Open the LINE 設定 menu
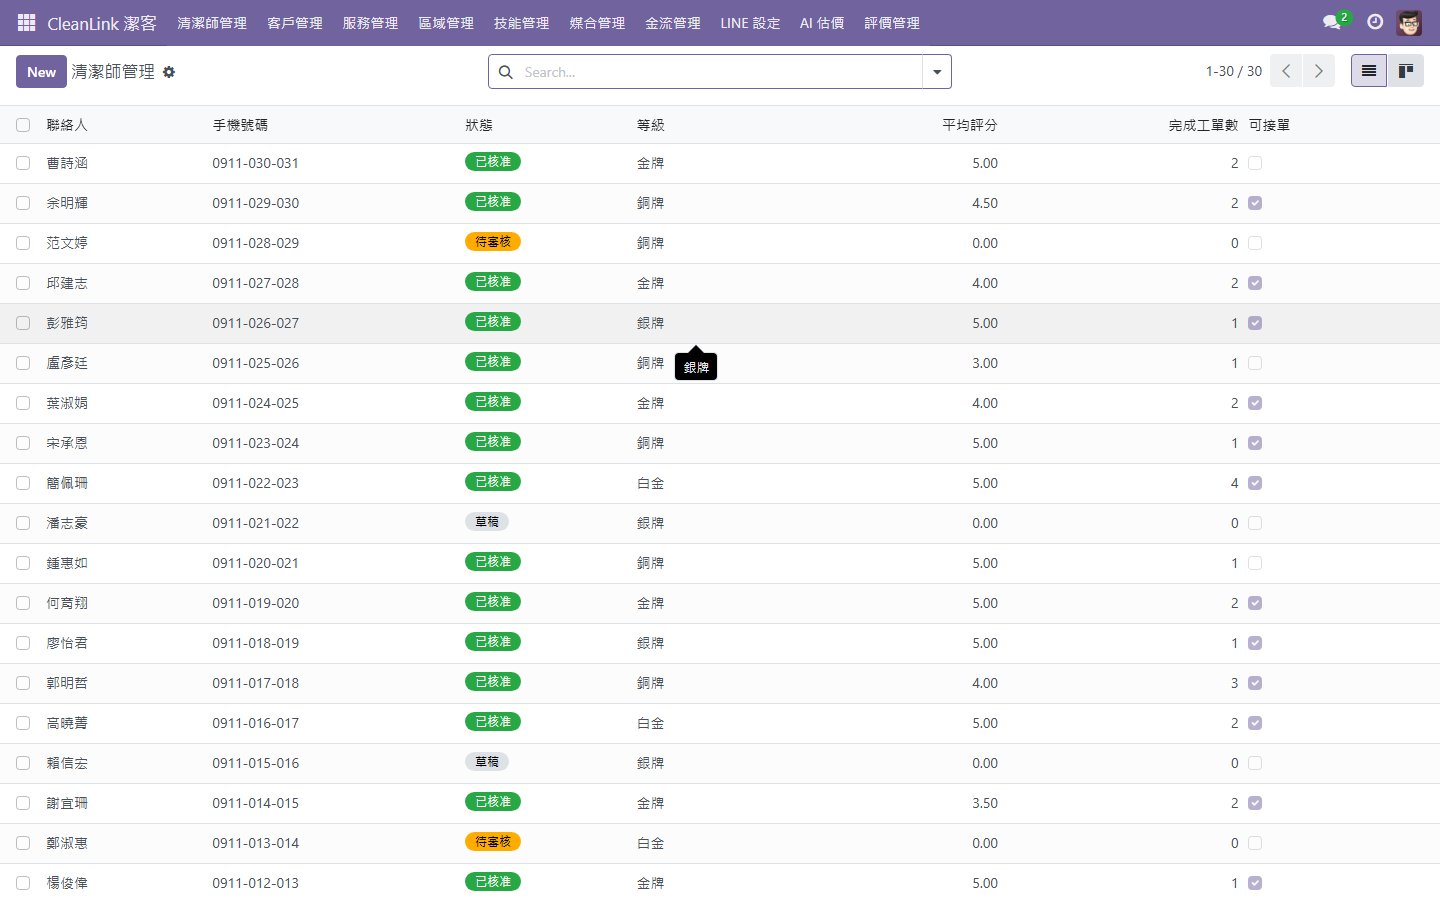 (749, 23)
